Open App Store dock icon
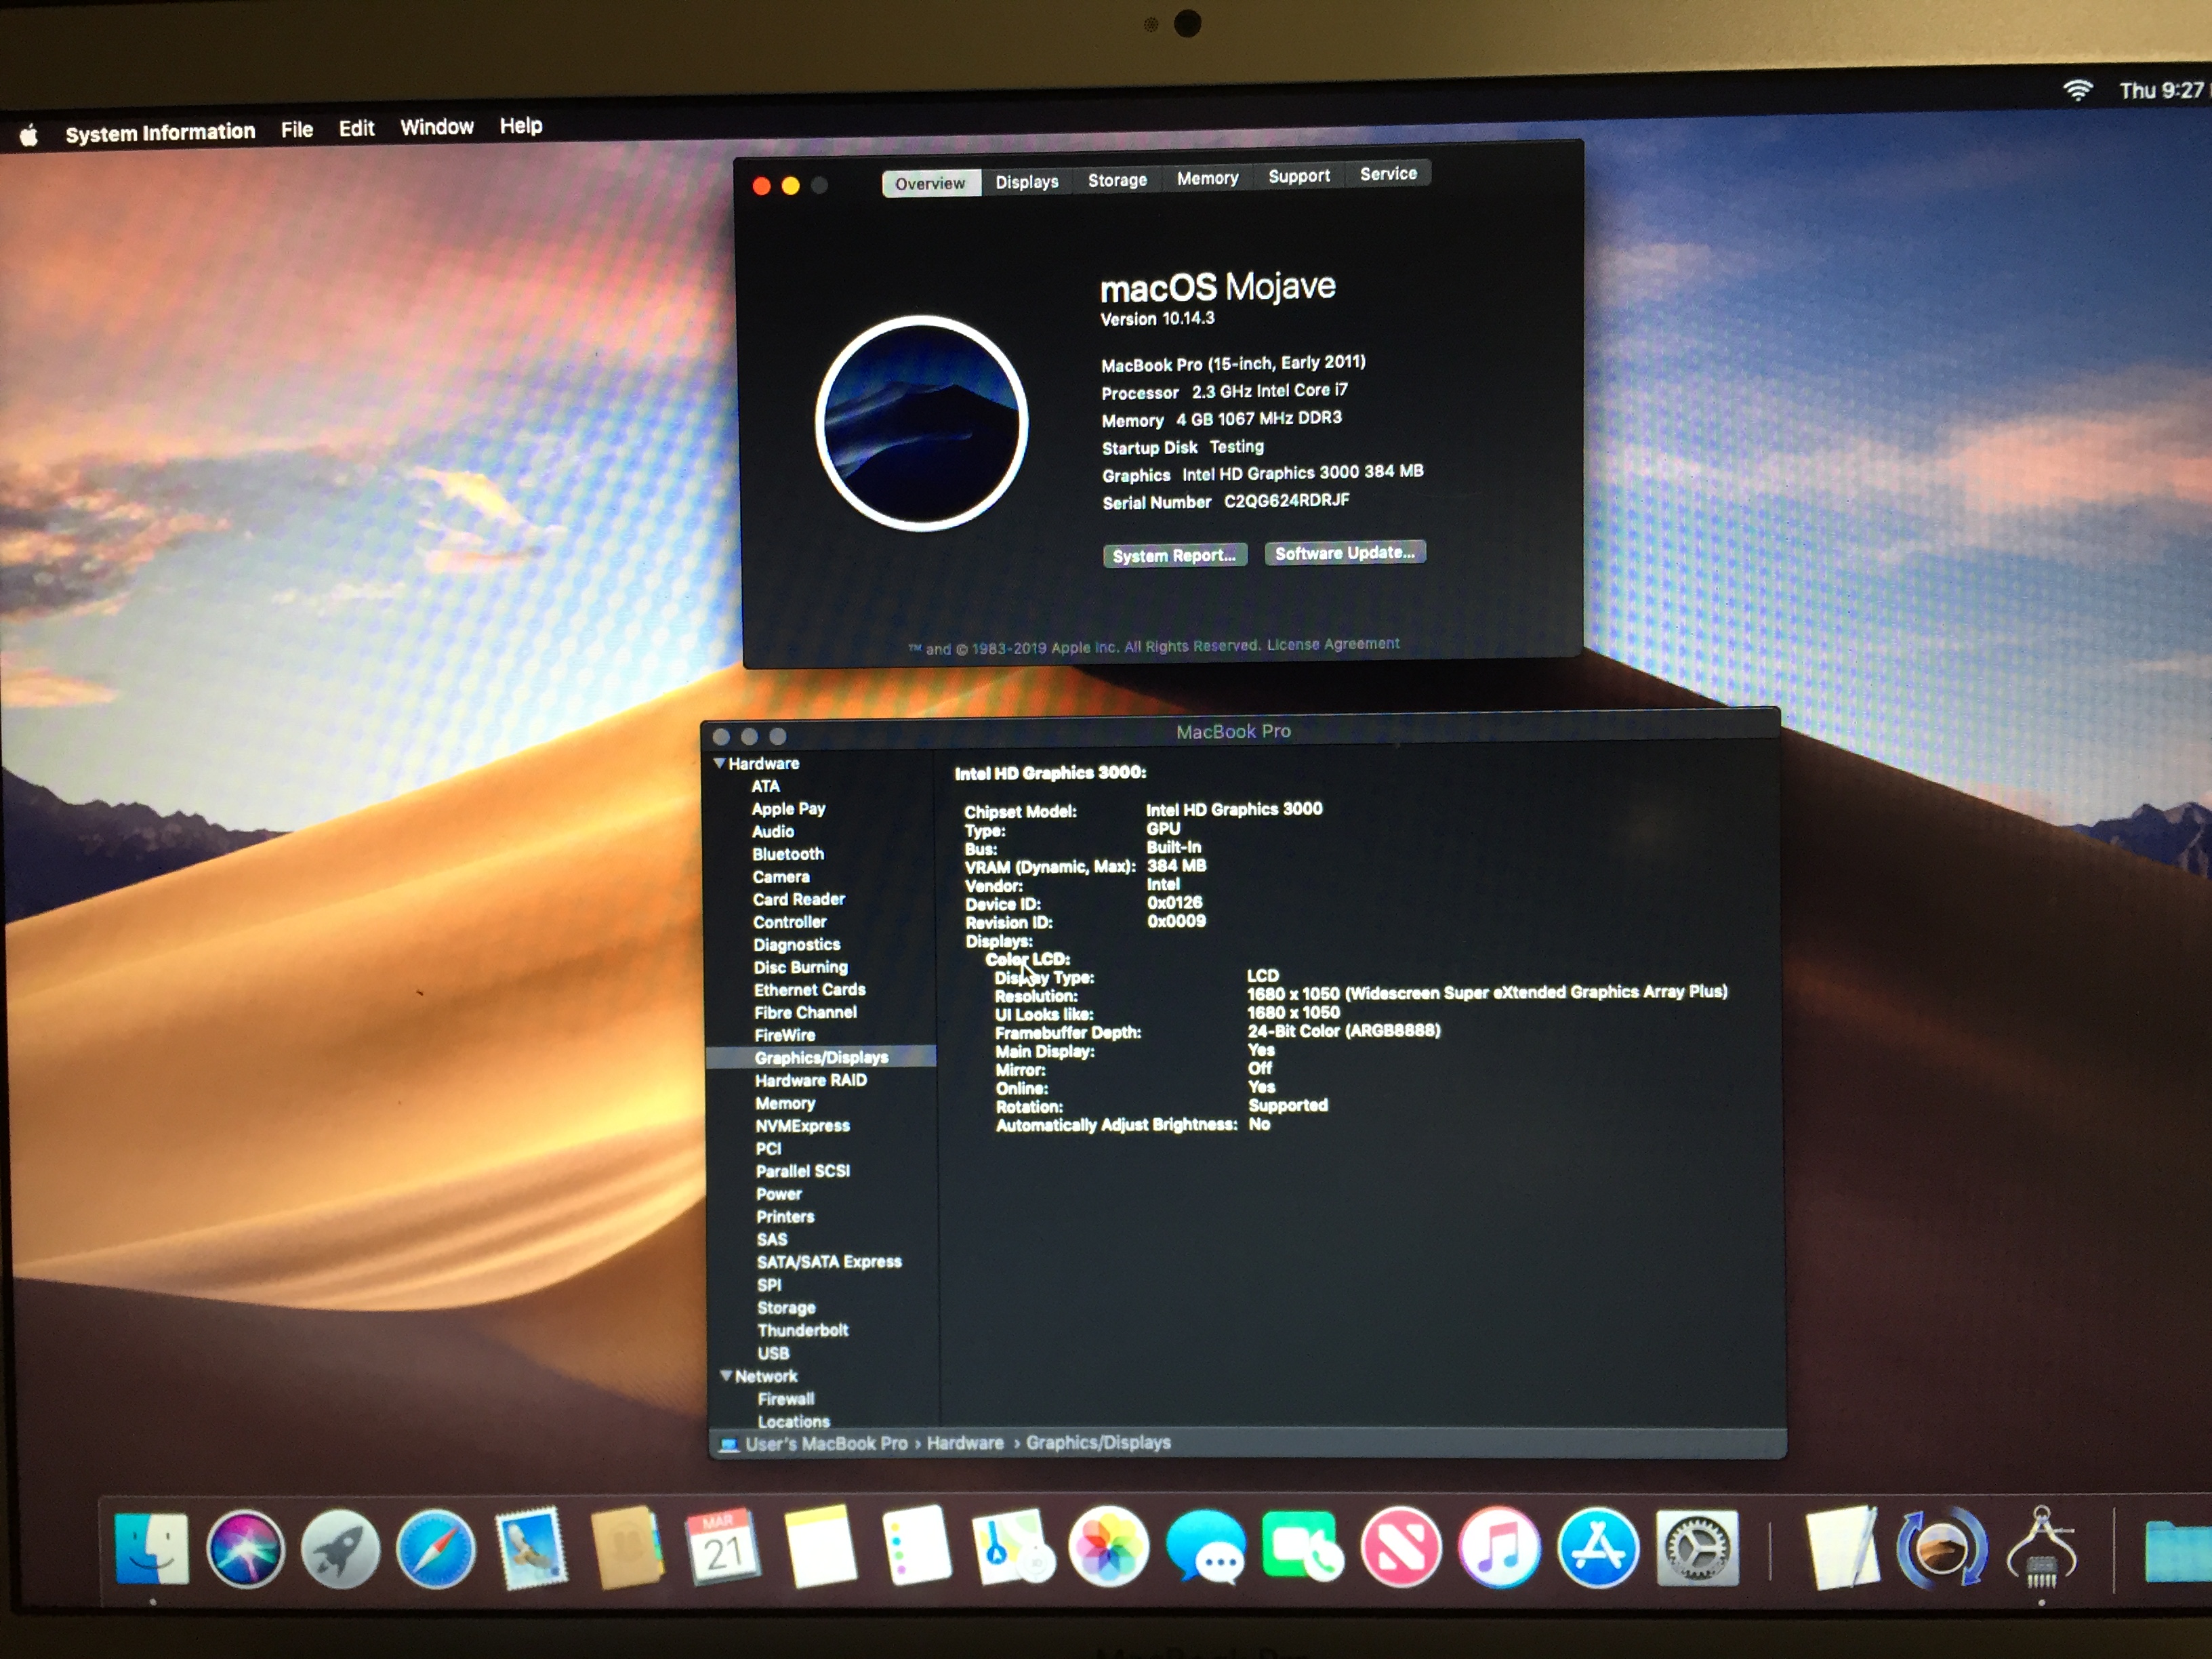The height and width of the screenshot is (1659, 2212). click(x=1598, y=1549)
